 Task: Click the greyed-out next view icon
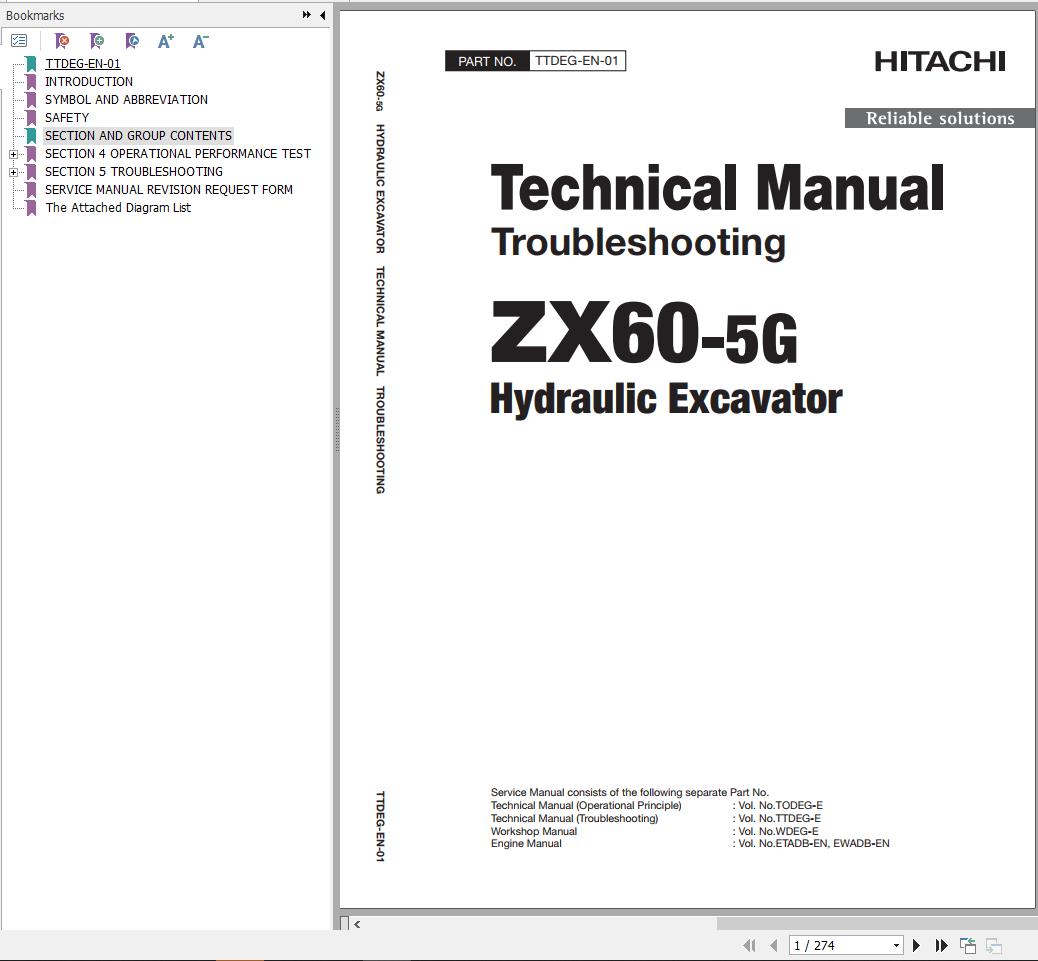(994, 945)
